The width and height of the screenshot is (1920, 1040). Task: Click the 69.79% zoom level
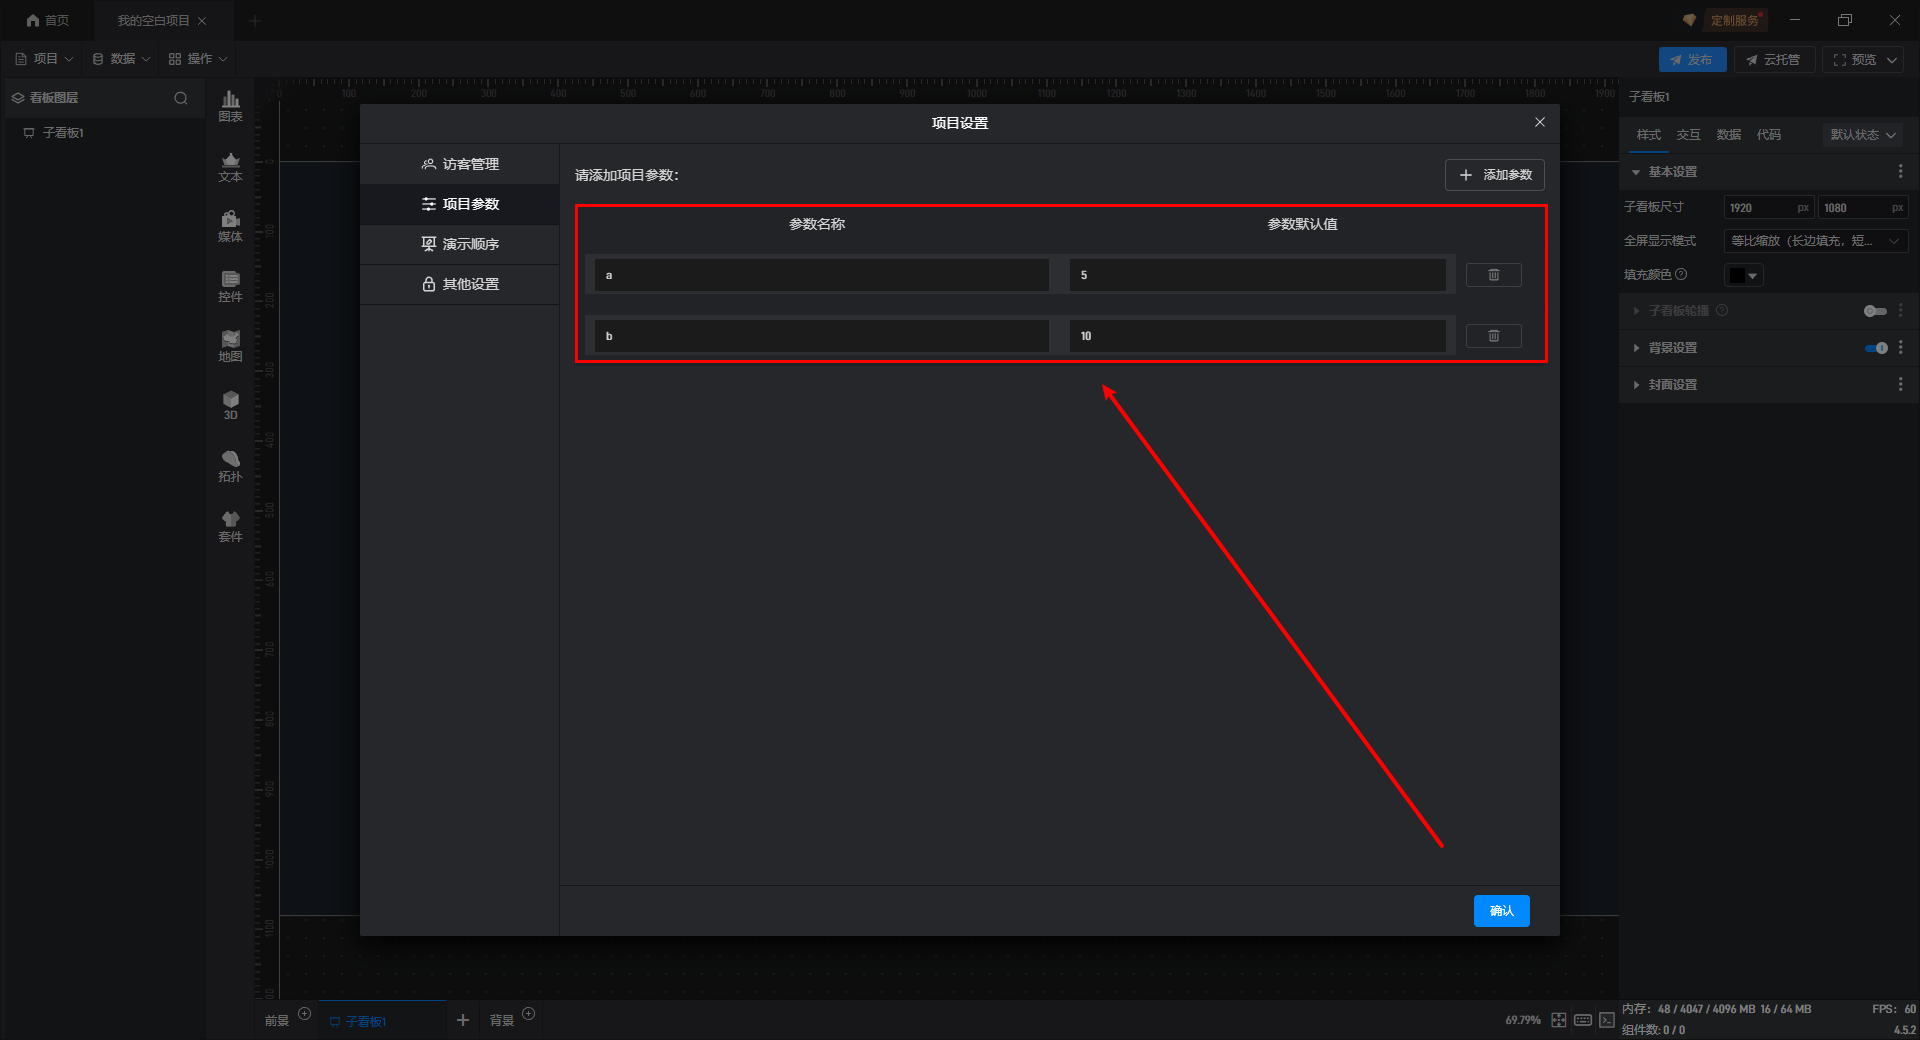1523,1020
